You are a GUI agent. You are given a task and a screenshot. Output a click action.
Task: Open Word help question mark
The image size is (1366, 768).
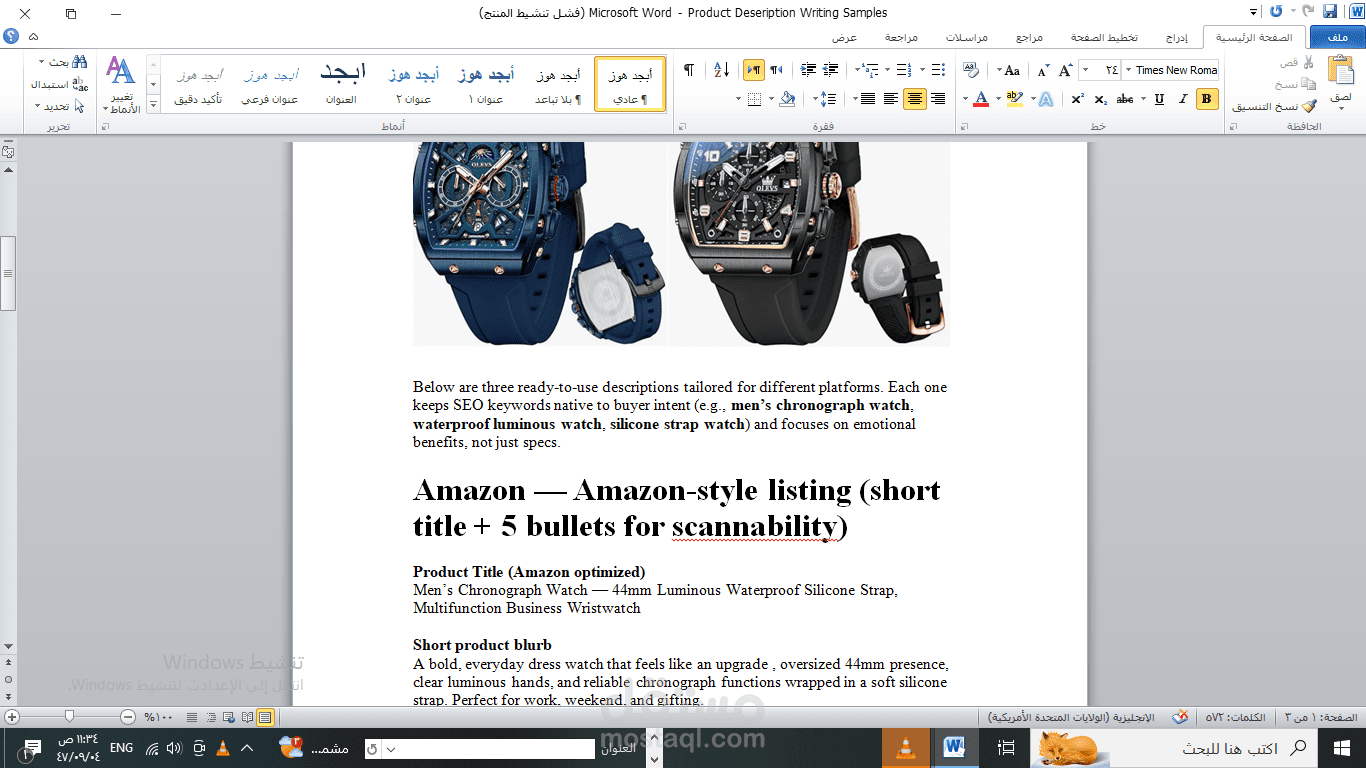(11, 36)
